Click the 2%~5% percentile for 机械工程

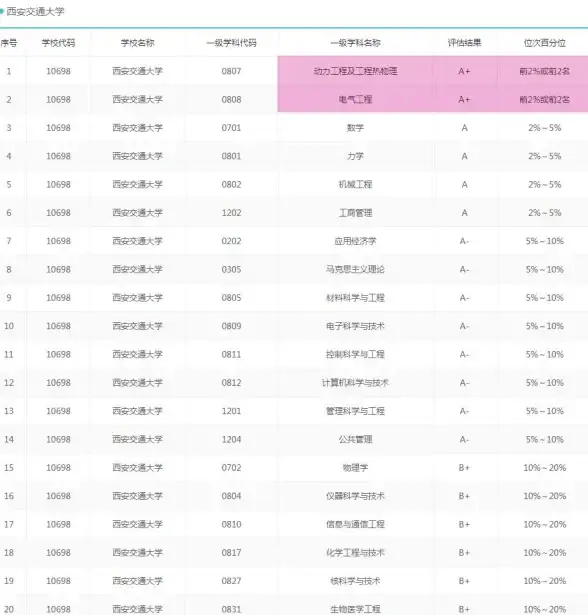tap(545, 184)
